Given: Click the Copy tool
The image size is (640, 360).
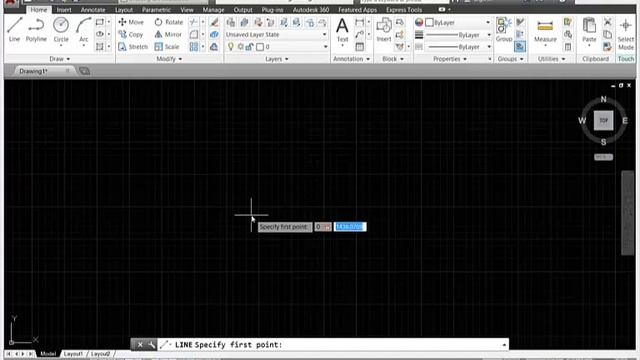Looking at the screenshot, I should (131, 35).
